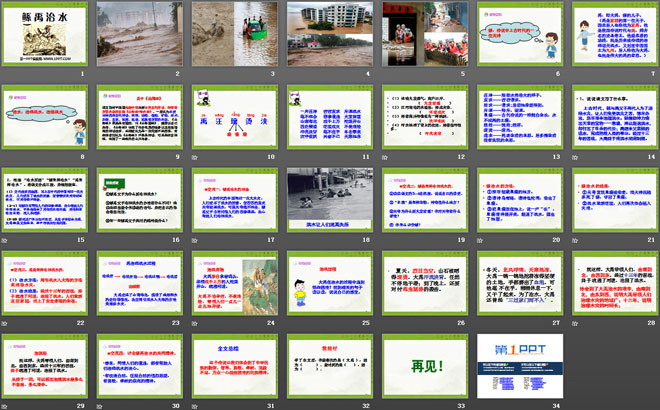Screen dimensions: 660x410
Task: Select slide 2 flood torrent photo
Action: pyautogui.click(x=140, y=34)
